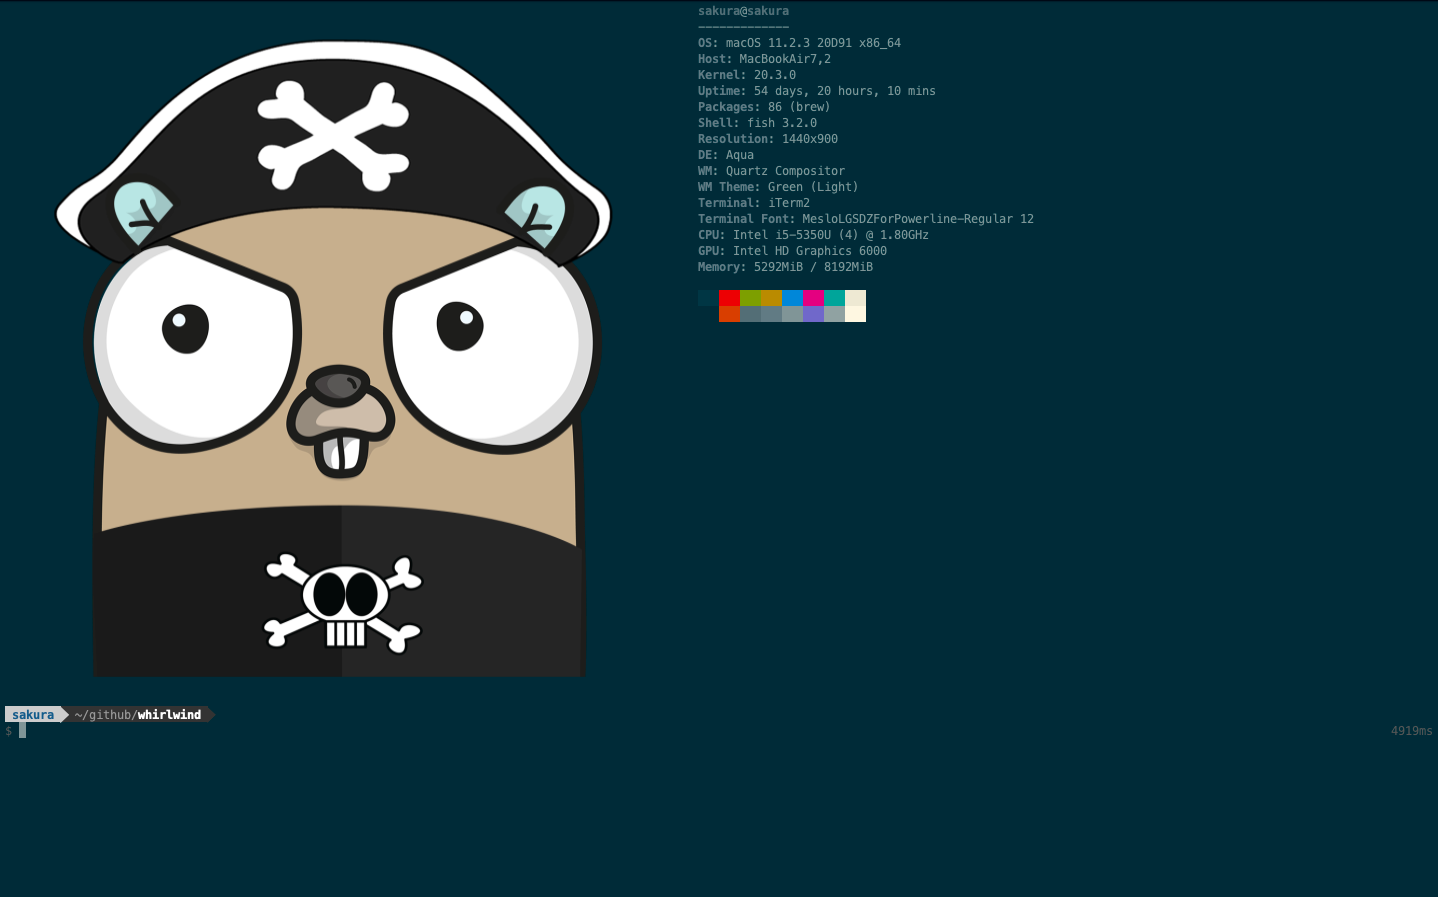Click the 'Resolution: 1440x900' line
Screen dimensions: 1438x897
768,139
